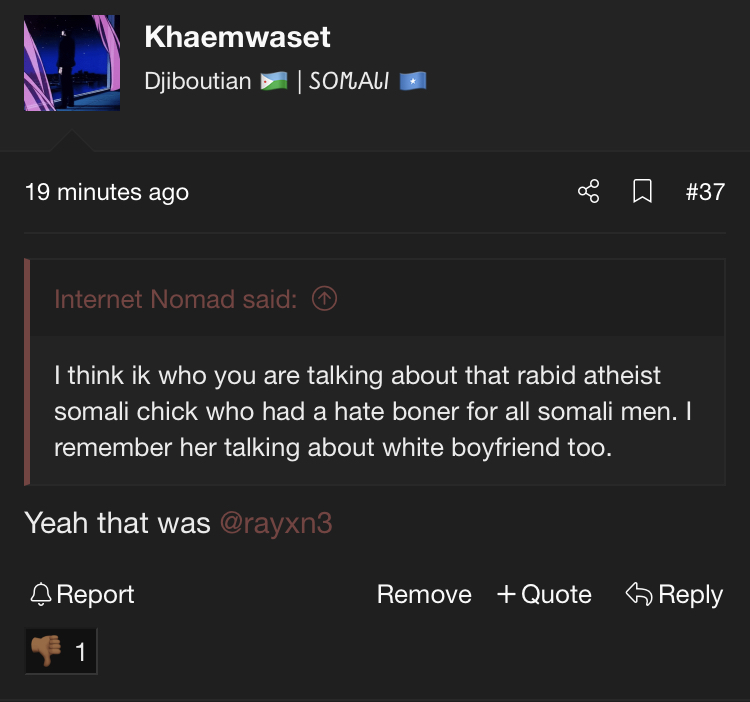Click the Djibouti flag emoji
Viewport: 750px width, 702px height.
(x=273, y=81)
